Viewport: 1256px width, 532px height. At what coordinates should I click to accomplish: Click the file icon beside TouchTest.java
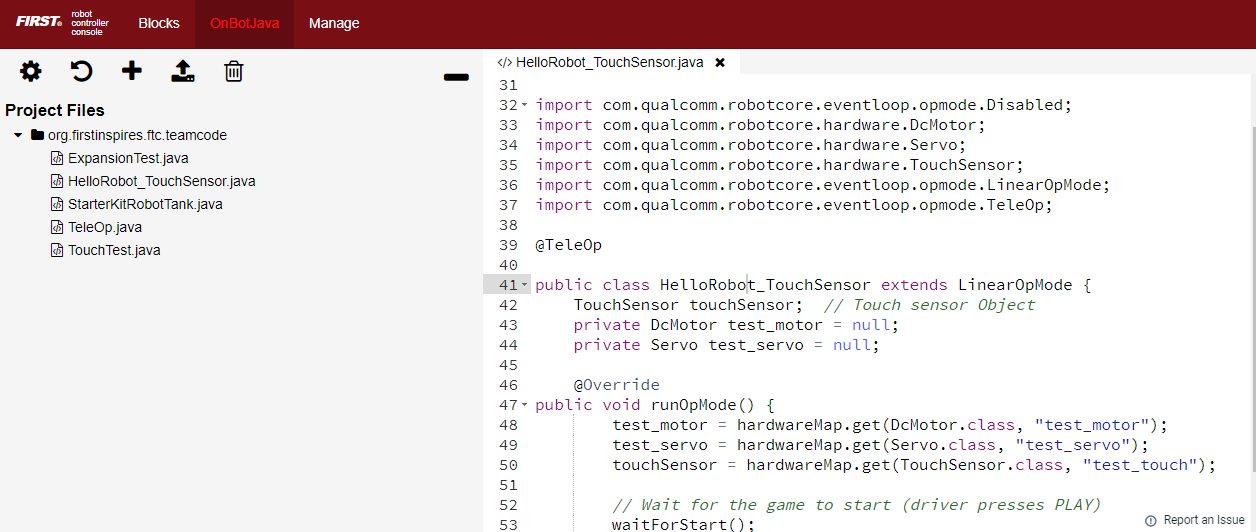coord(57,250)
